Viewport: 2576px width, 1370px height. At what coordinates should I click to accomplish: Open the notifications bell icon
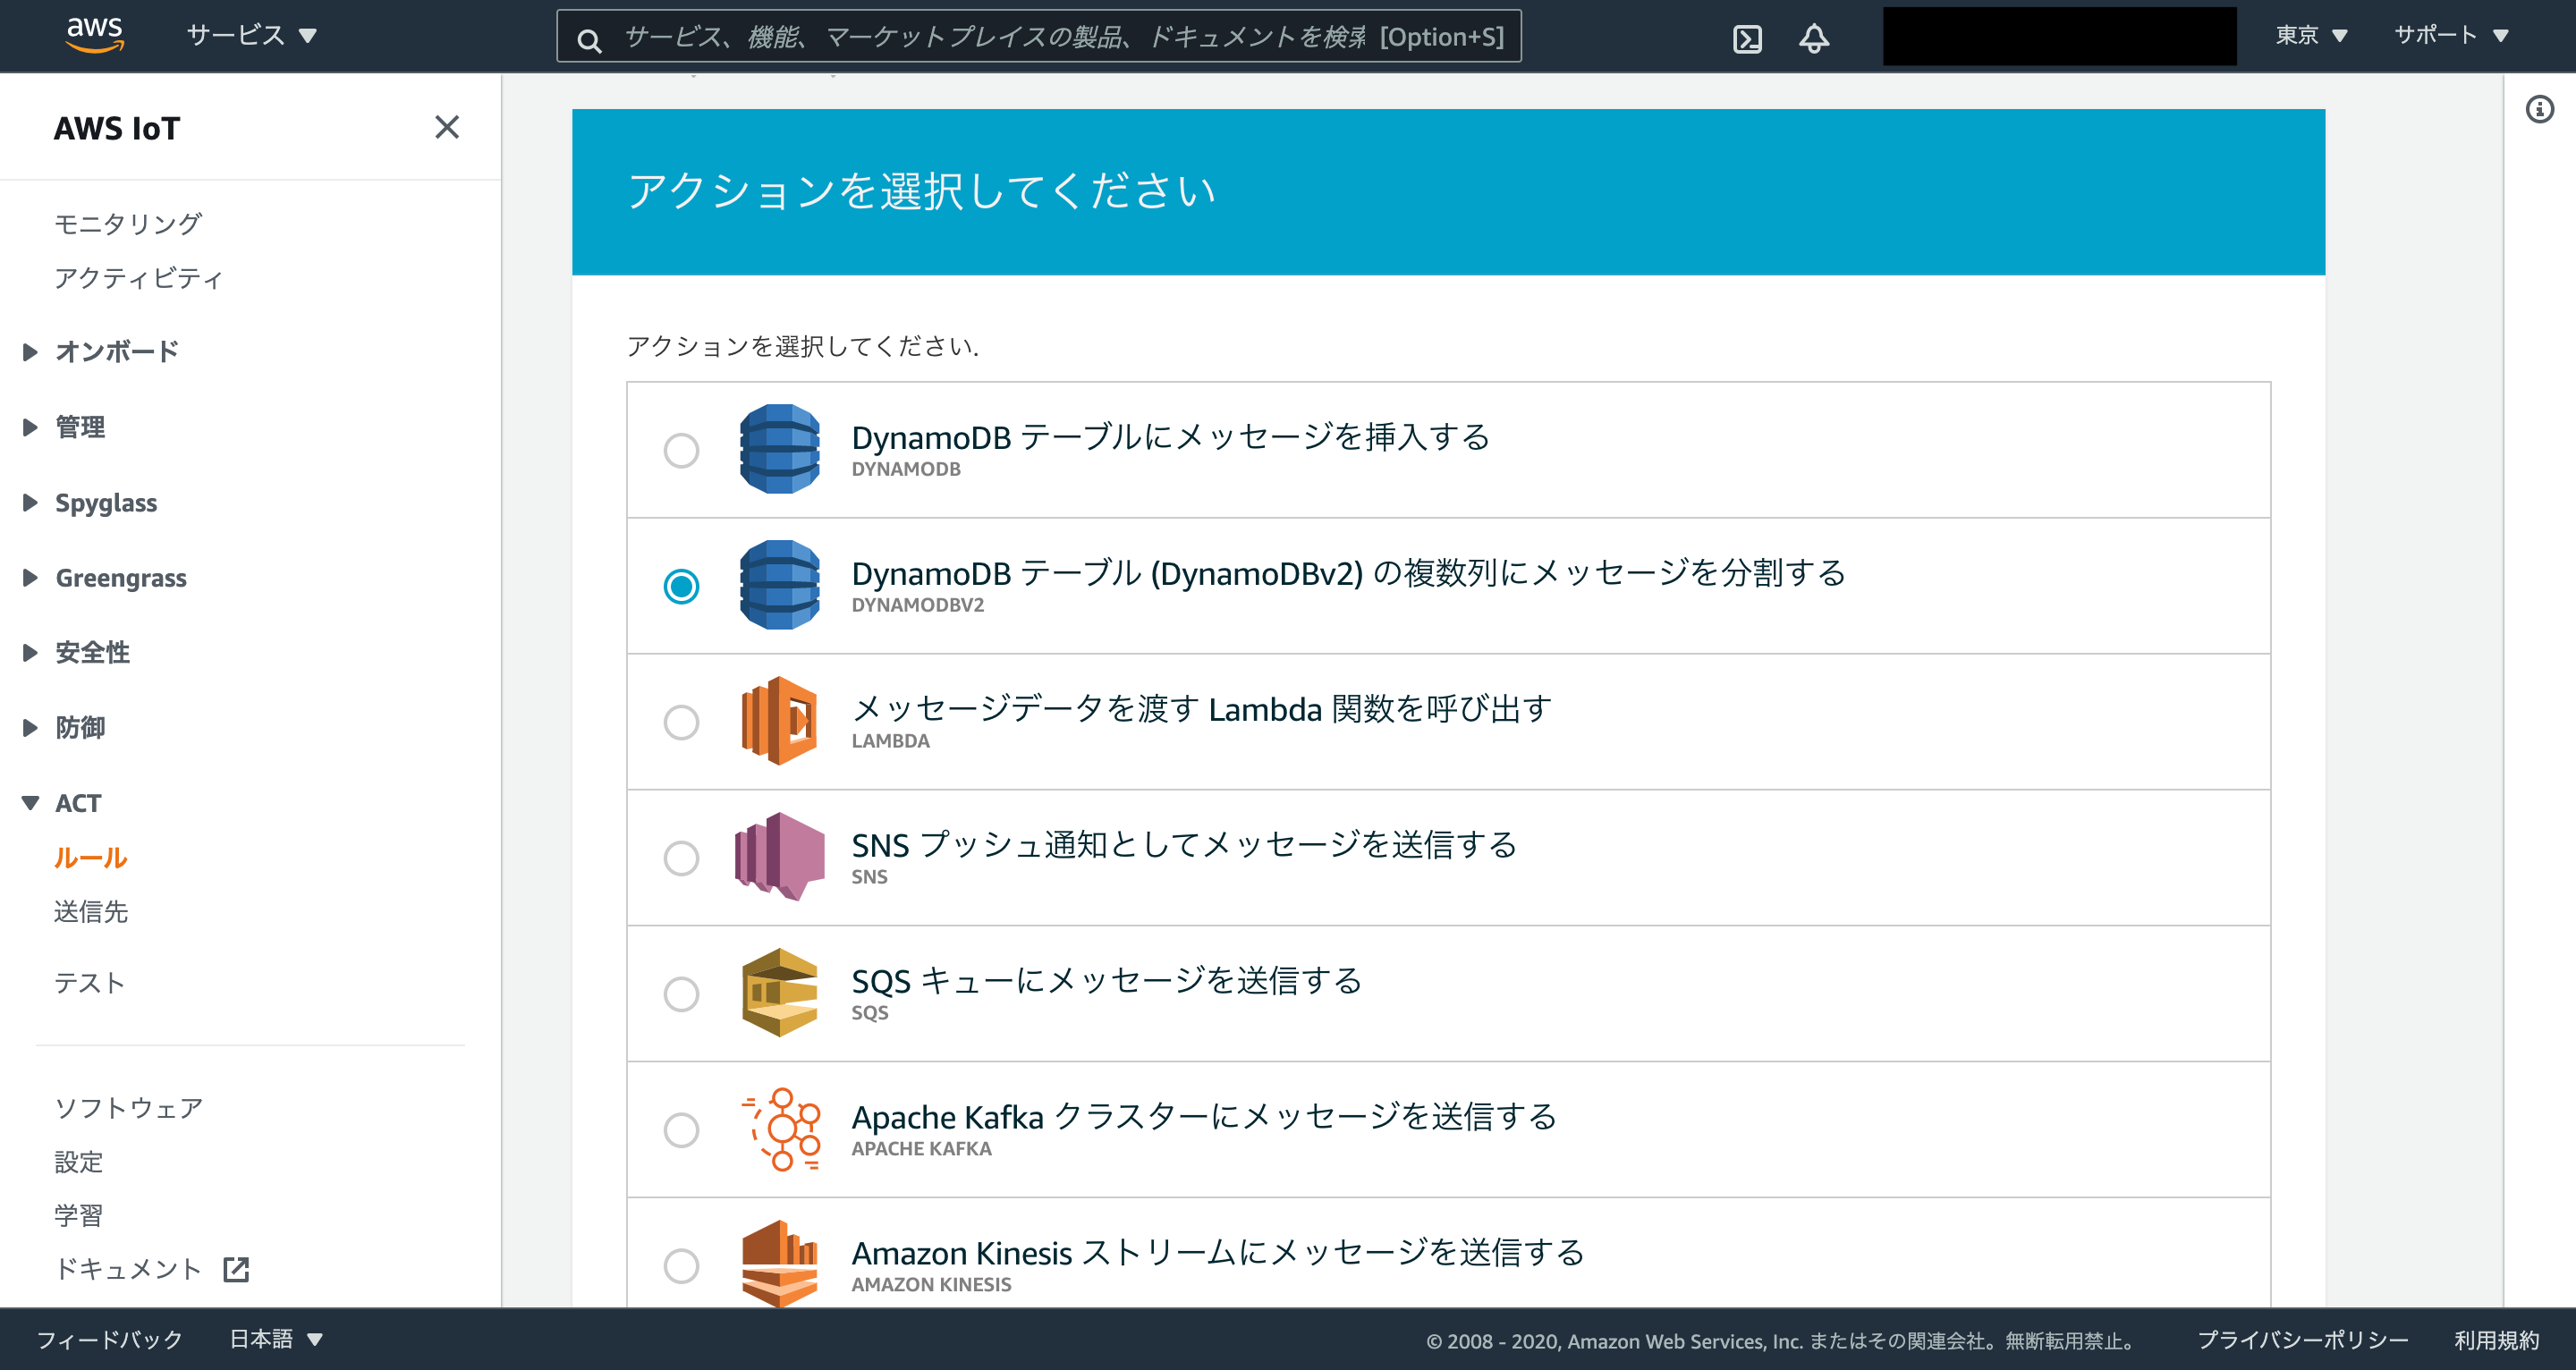(1813, 38)
